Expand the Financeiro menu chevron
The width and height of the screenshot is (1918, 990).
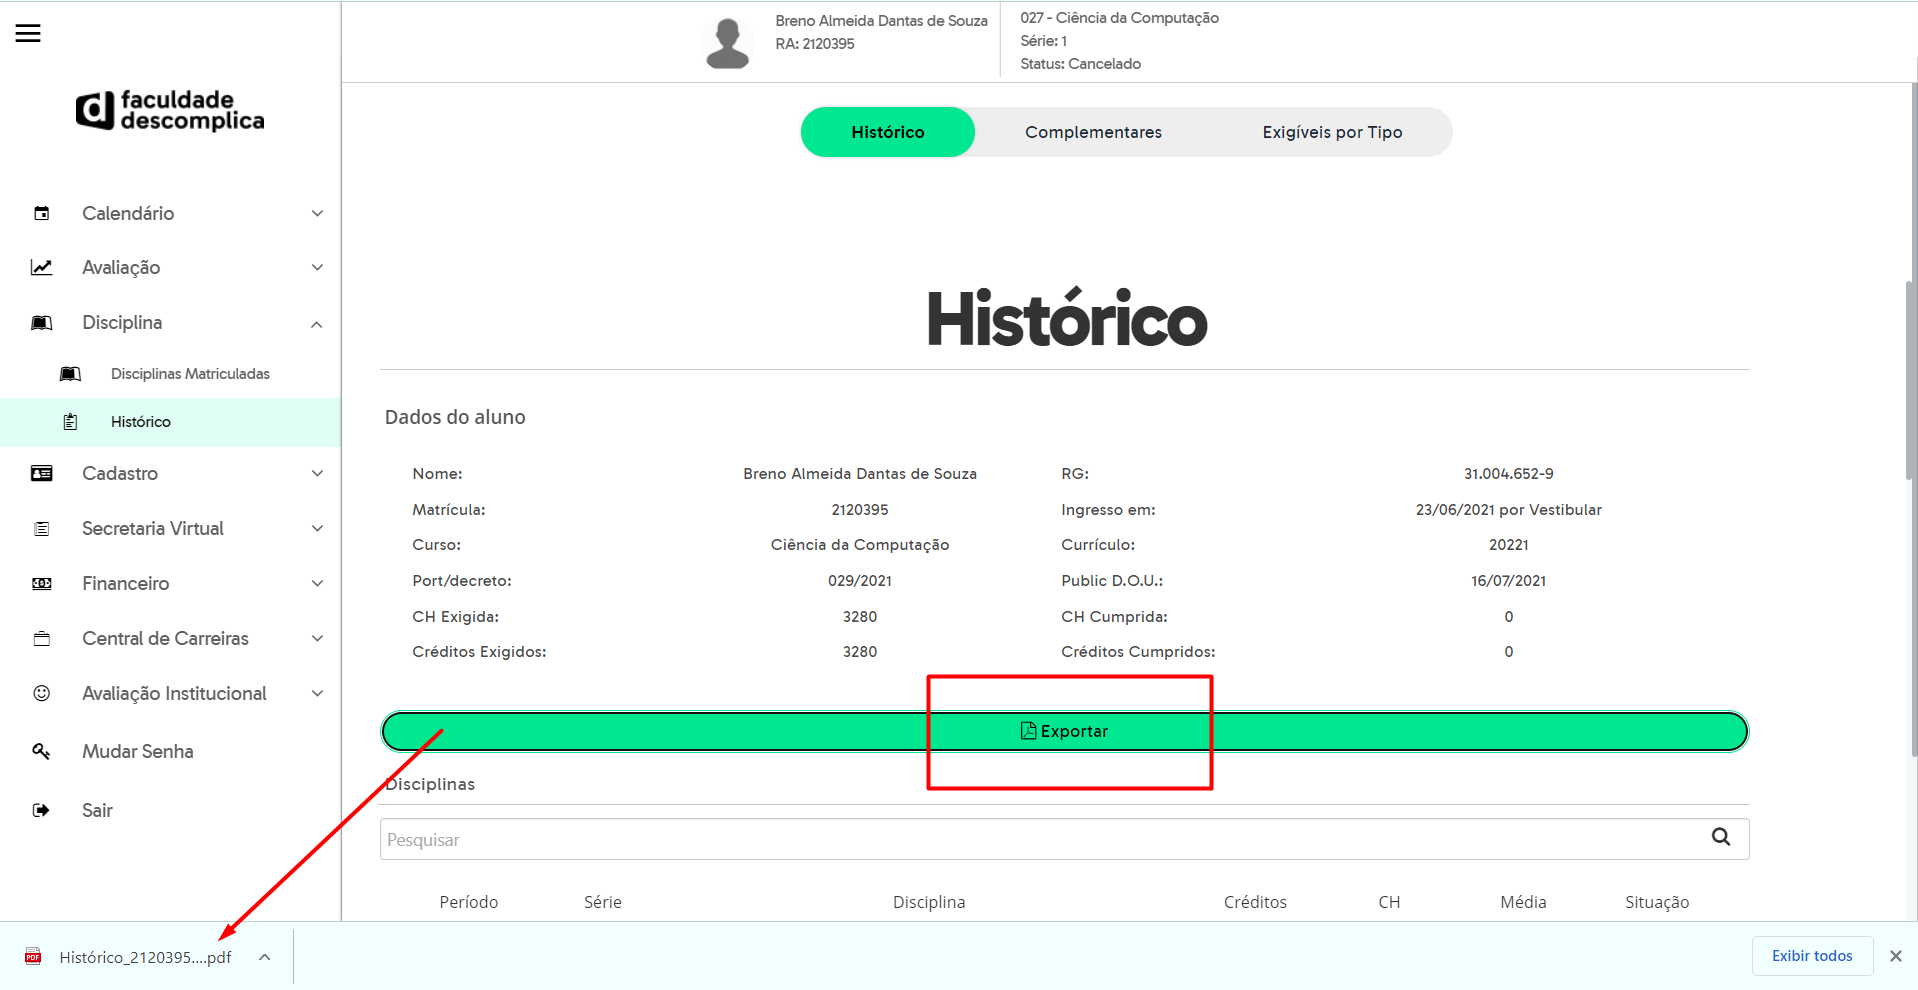tap(317, 583)
